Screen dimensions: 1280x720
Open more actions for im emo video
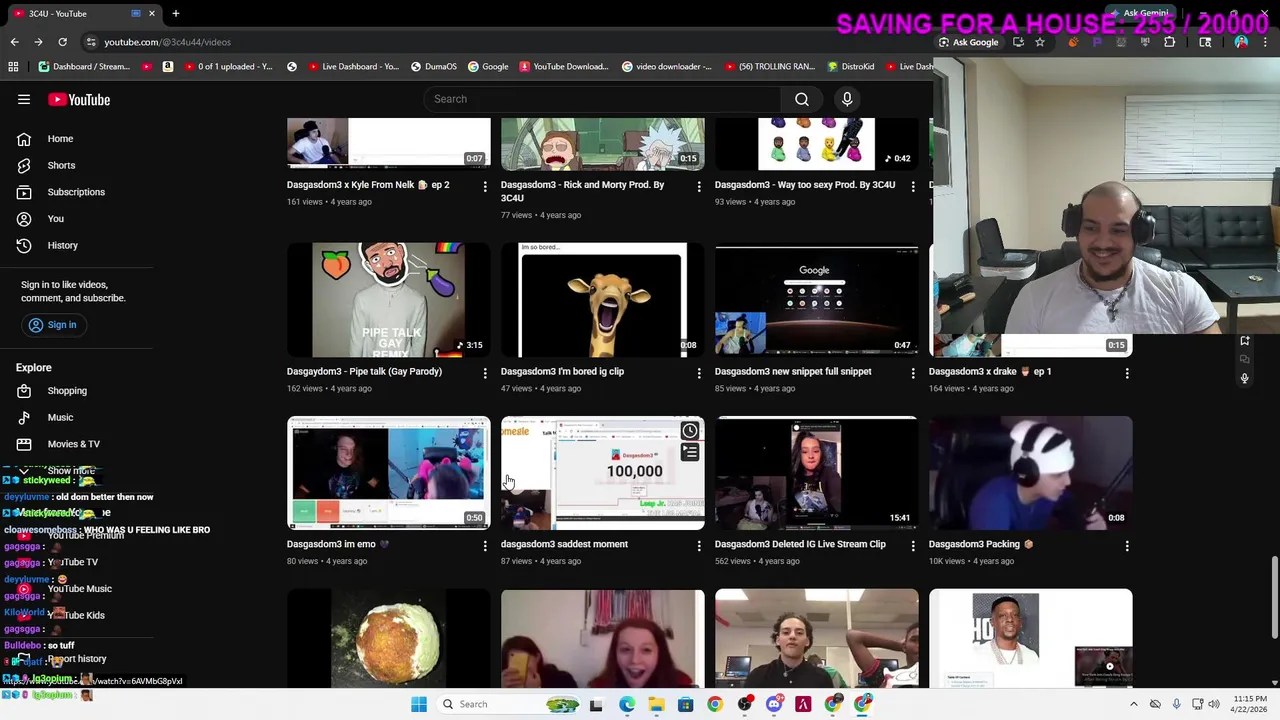click(485, 546)
